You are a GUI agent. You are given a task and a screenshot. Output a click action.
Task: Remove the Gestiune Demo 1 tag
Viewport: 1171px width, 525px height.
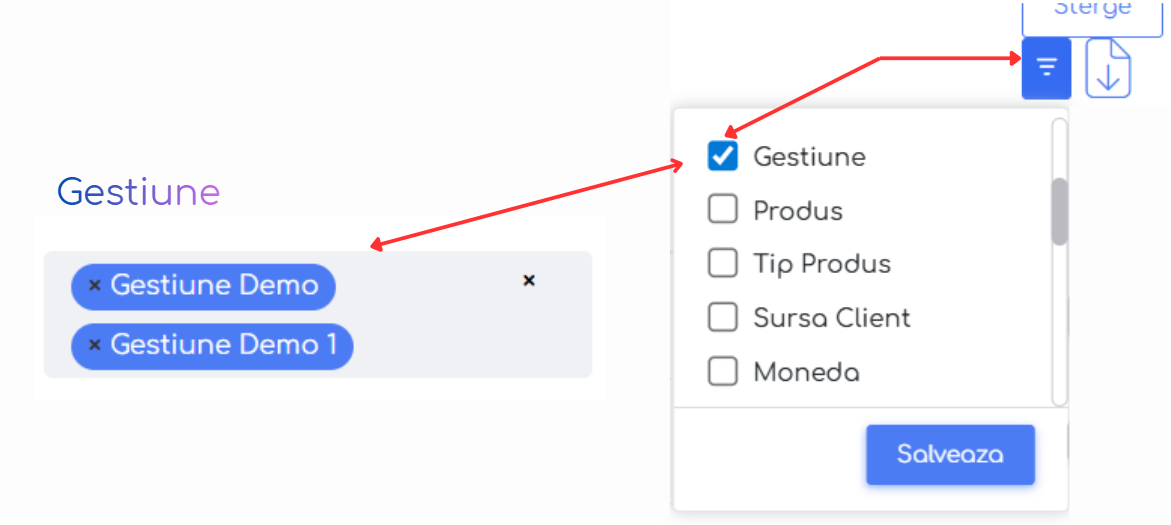tap(95, 345)
